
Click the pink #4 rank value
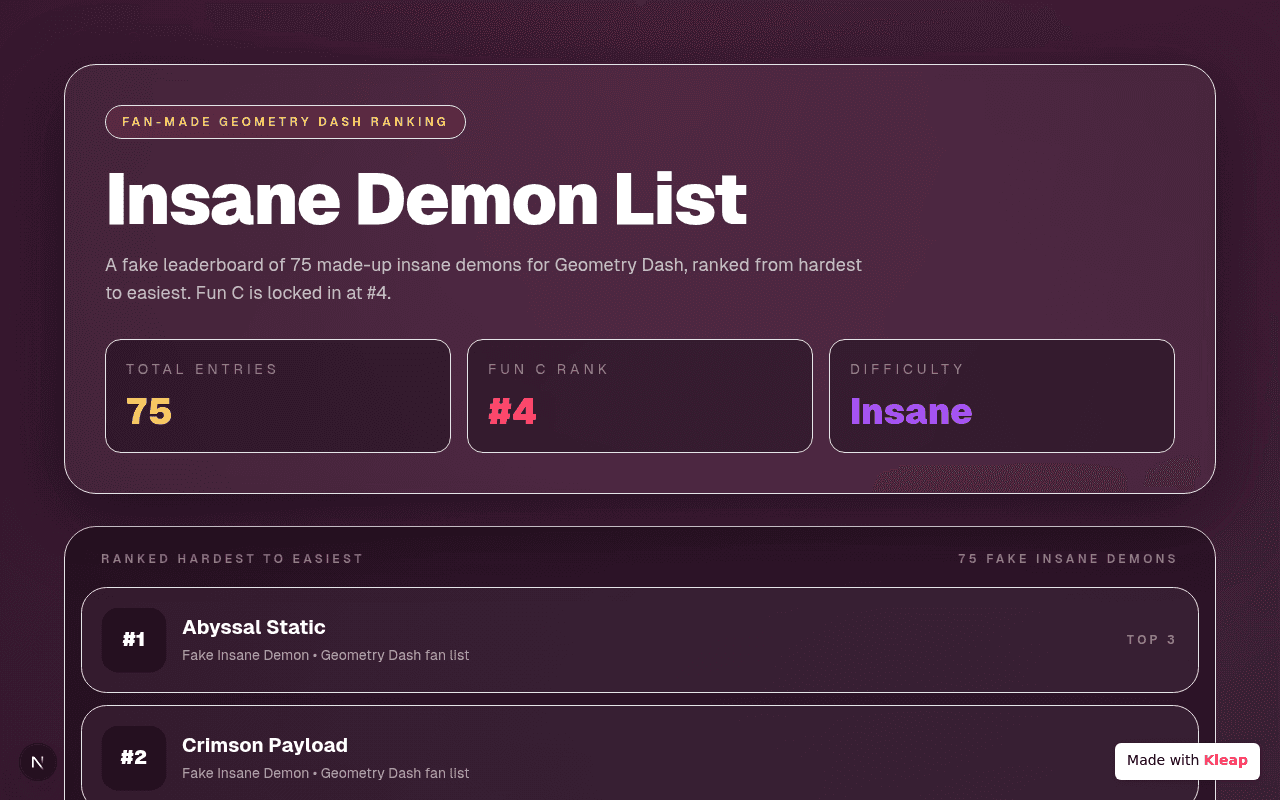pyautogui.click(x=512, y=412)
